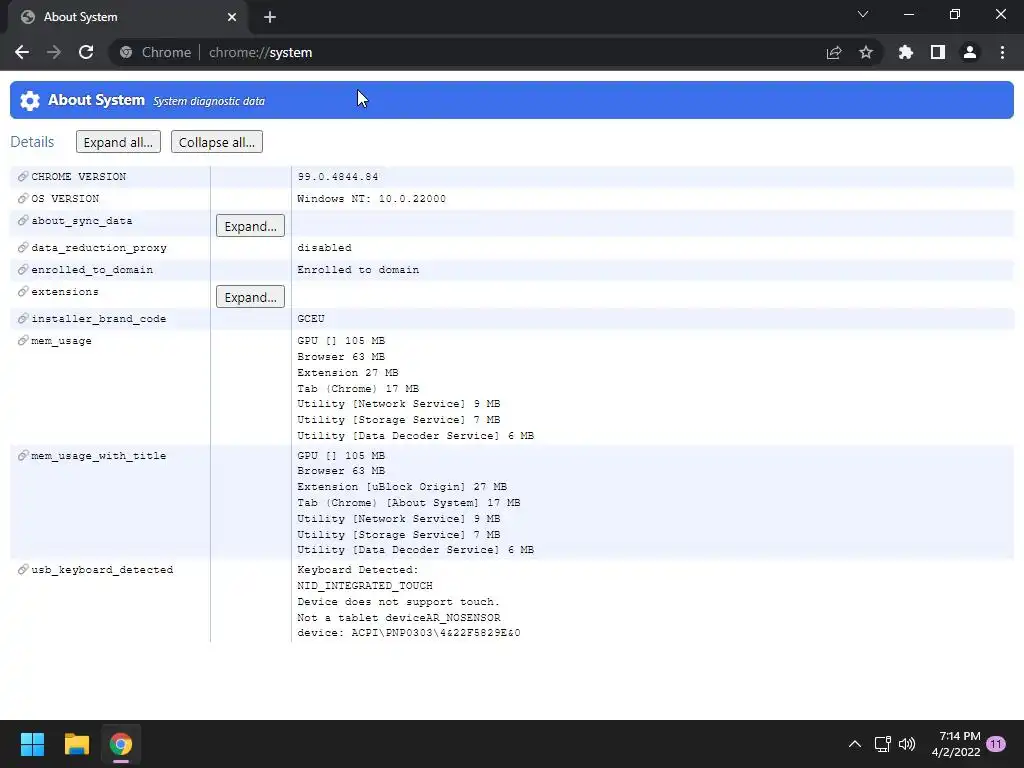1024x768 pixels.
Task: Open the side panel icon
Action: [938, 52]
